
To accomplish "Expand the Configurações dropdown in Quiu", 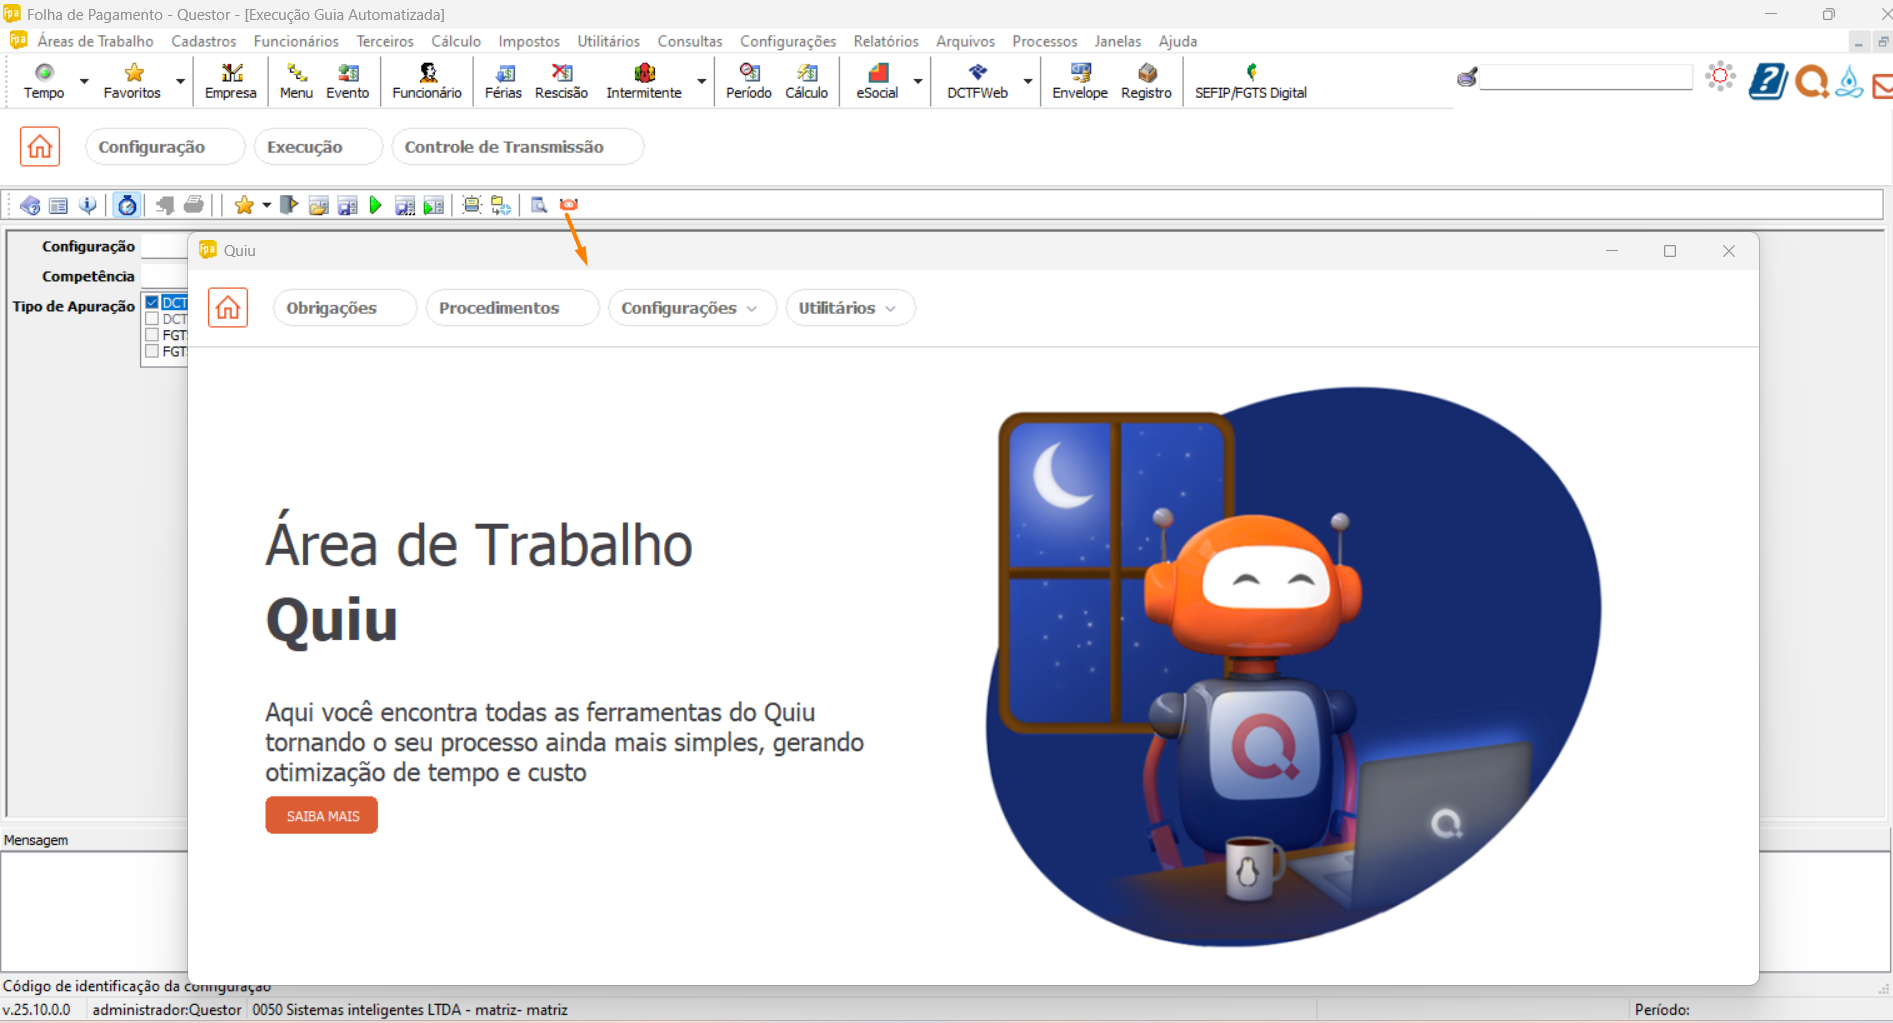I will click(x=690, y=308).
